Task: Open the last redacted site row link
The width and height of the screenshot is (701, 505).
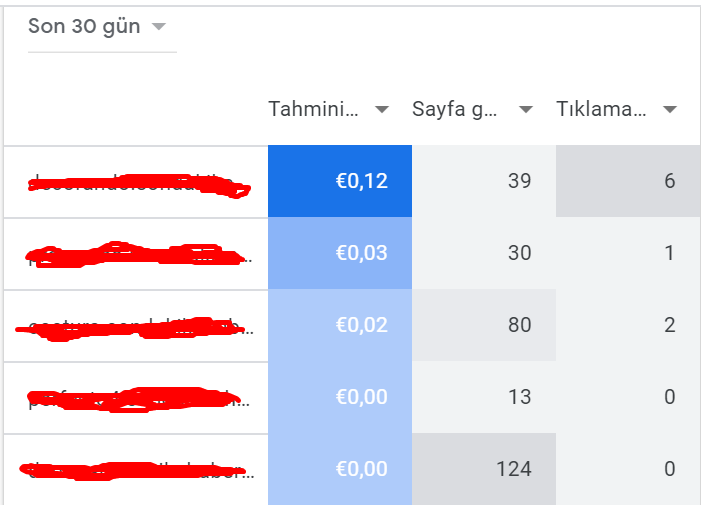Action: pyautogui.click(x=137, y=471)
